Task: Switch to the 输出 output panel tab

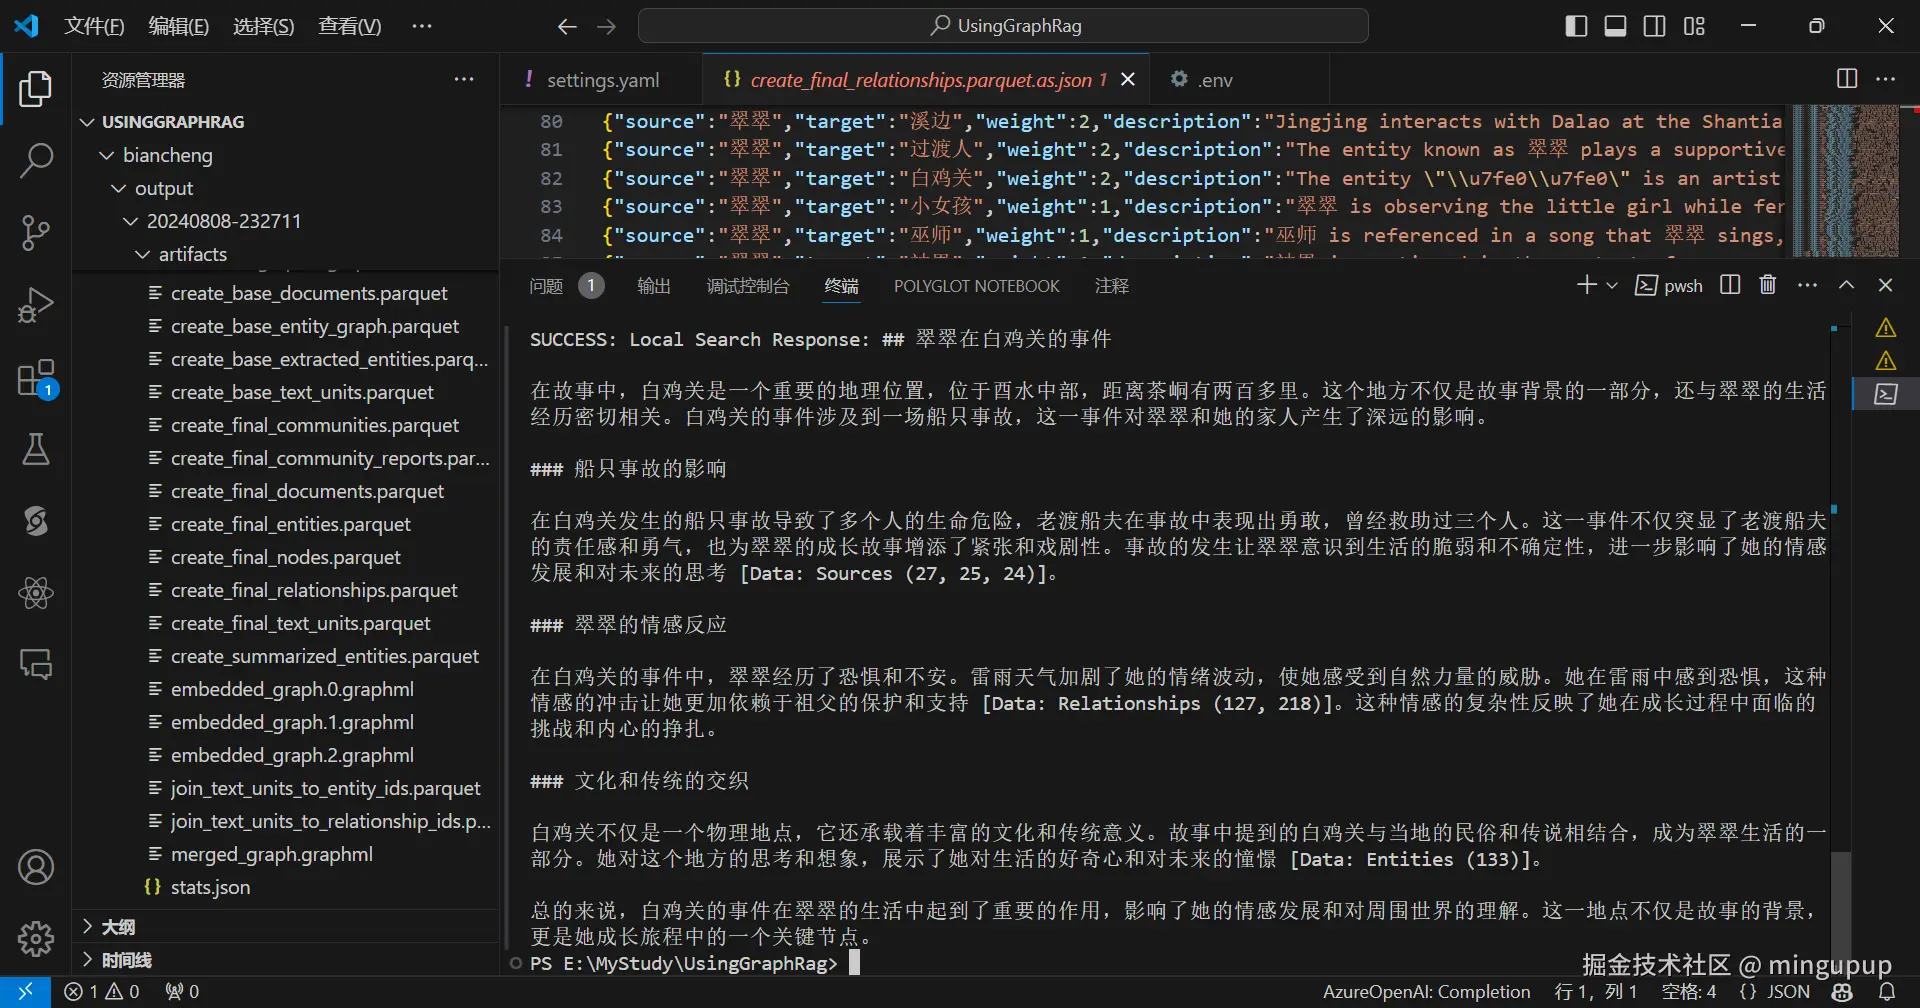Action: (x=654, y=286)
